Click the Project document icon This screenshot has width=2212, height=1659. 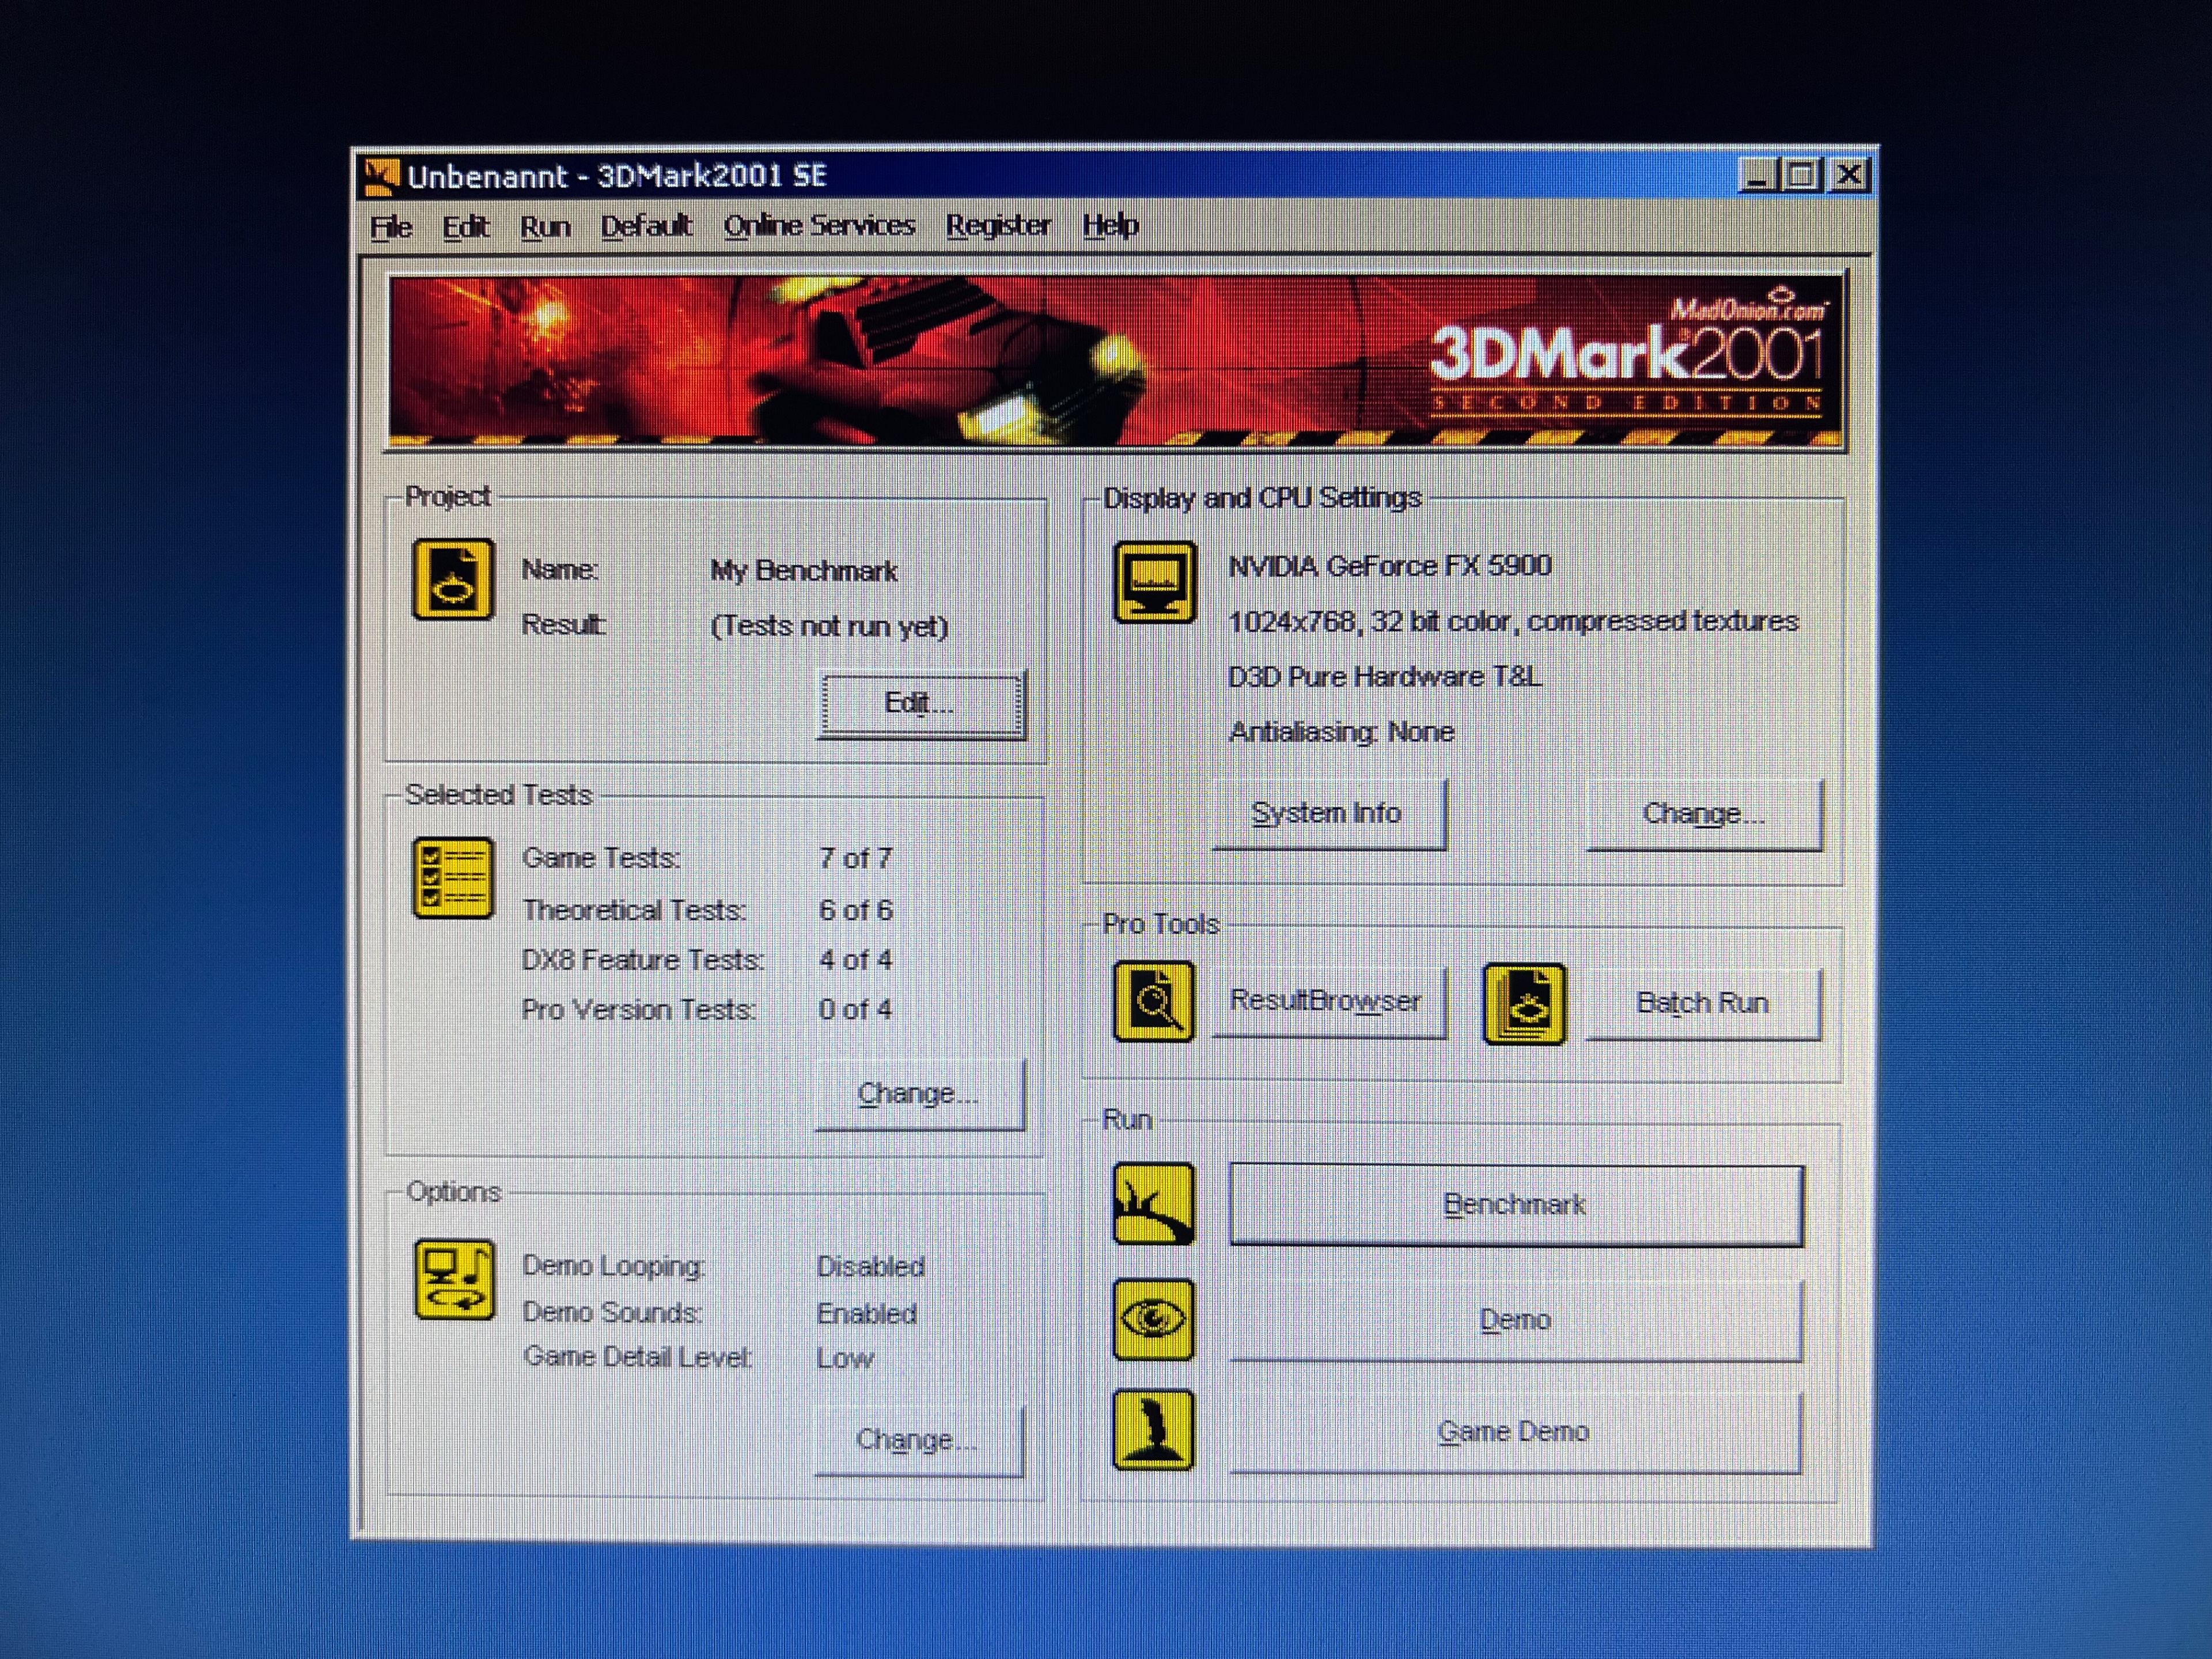[453, 580]
